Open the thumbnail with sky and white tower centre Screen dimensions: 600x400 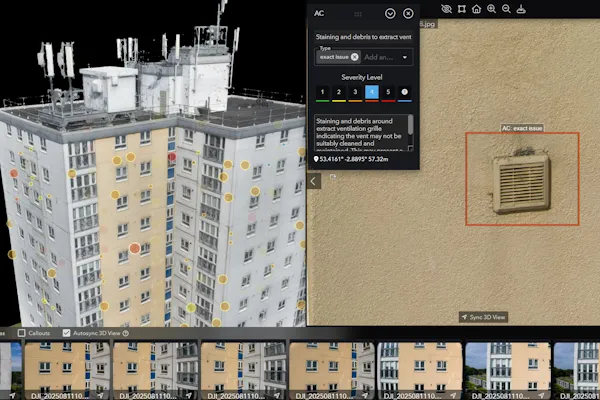tap(508, 371)
